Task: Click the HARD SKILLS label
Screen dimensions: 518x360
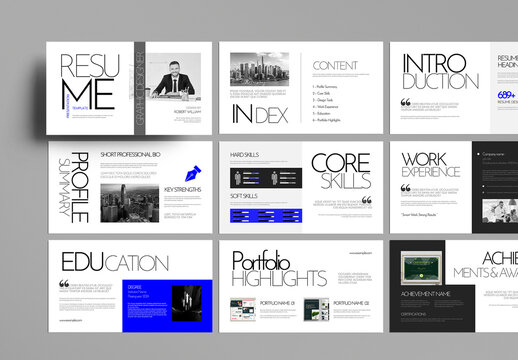Action: coord(244,155)
